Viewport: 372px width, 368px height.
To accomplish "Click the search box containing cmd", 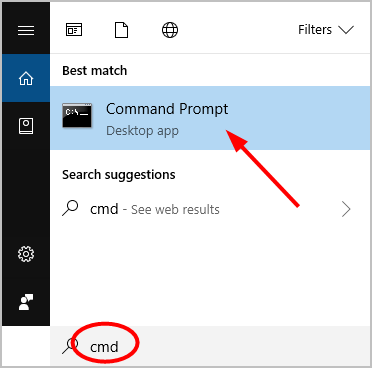I will point(211,347).
